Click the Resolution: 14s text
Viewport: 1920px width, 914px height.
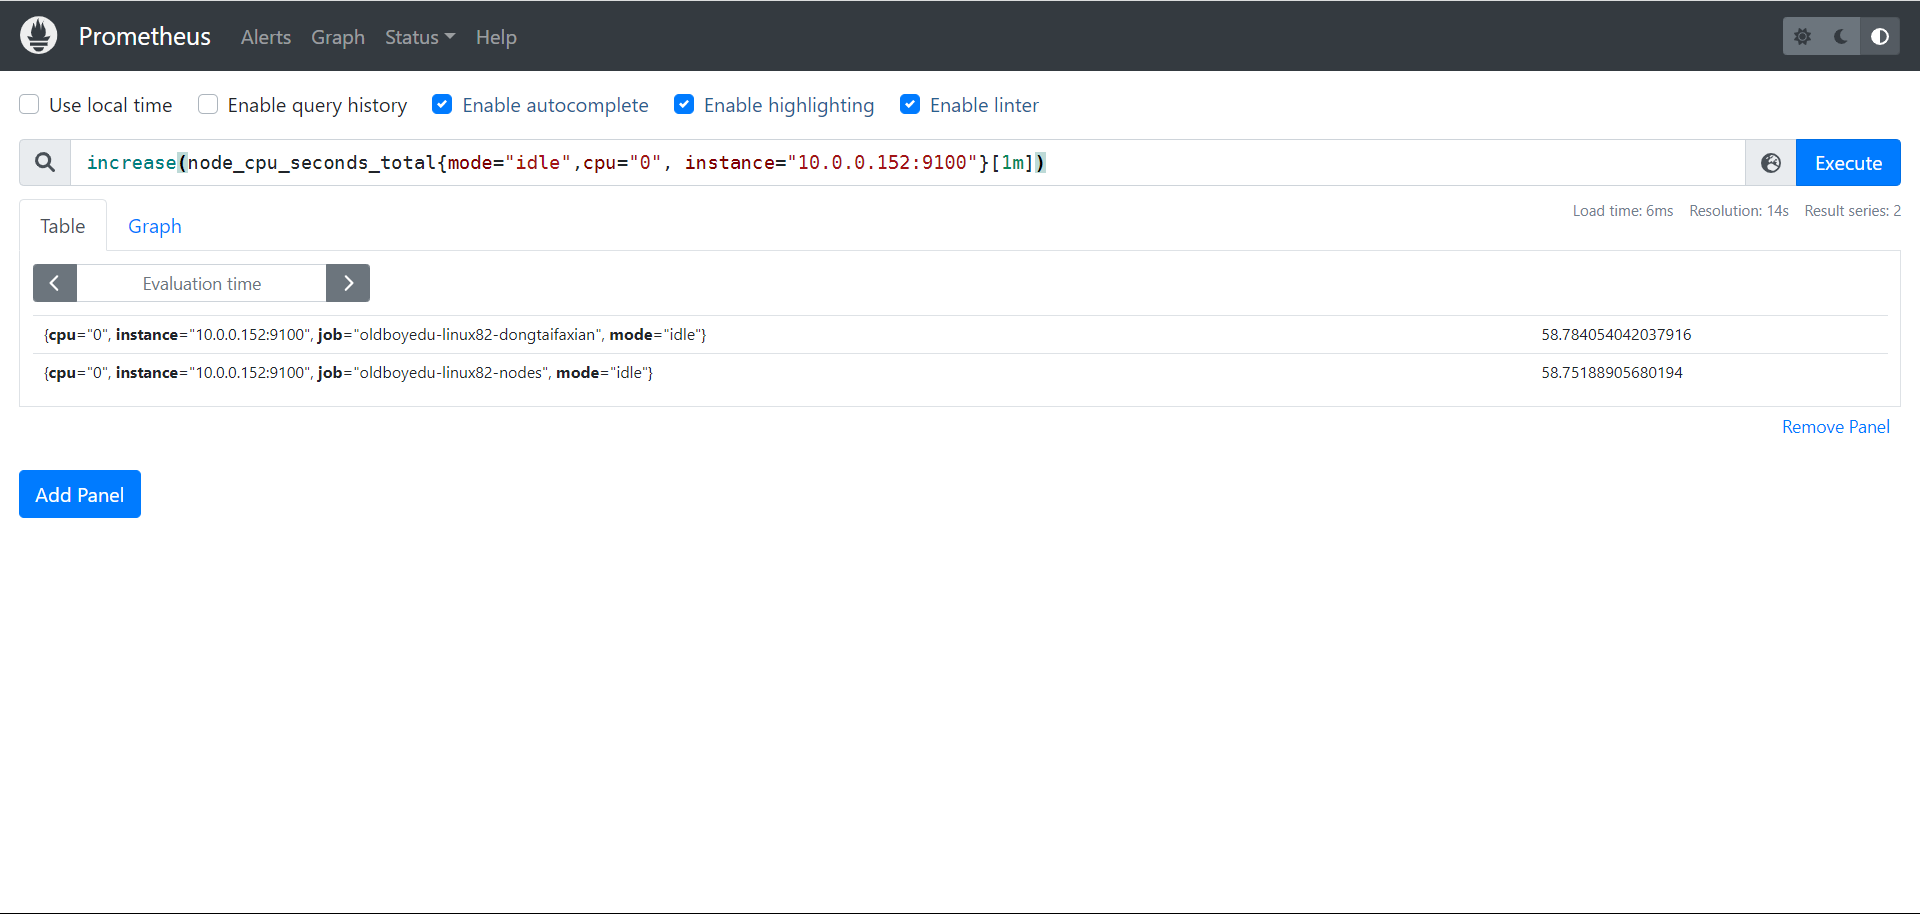point(1739,211)
